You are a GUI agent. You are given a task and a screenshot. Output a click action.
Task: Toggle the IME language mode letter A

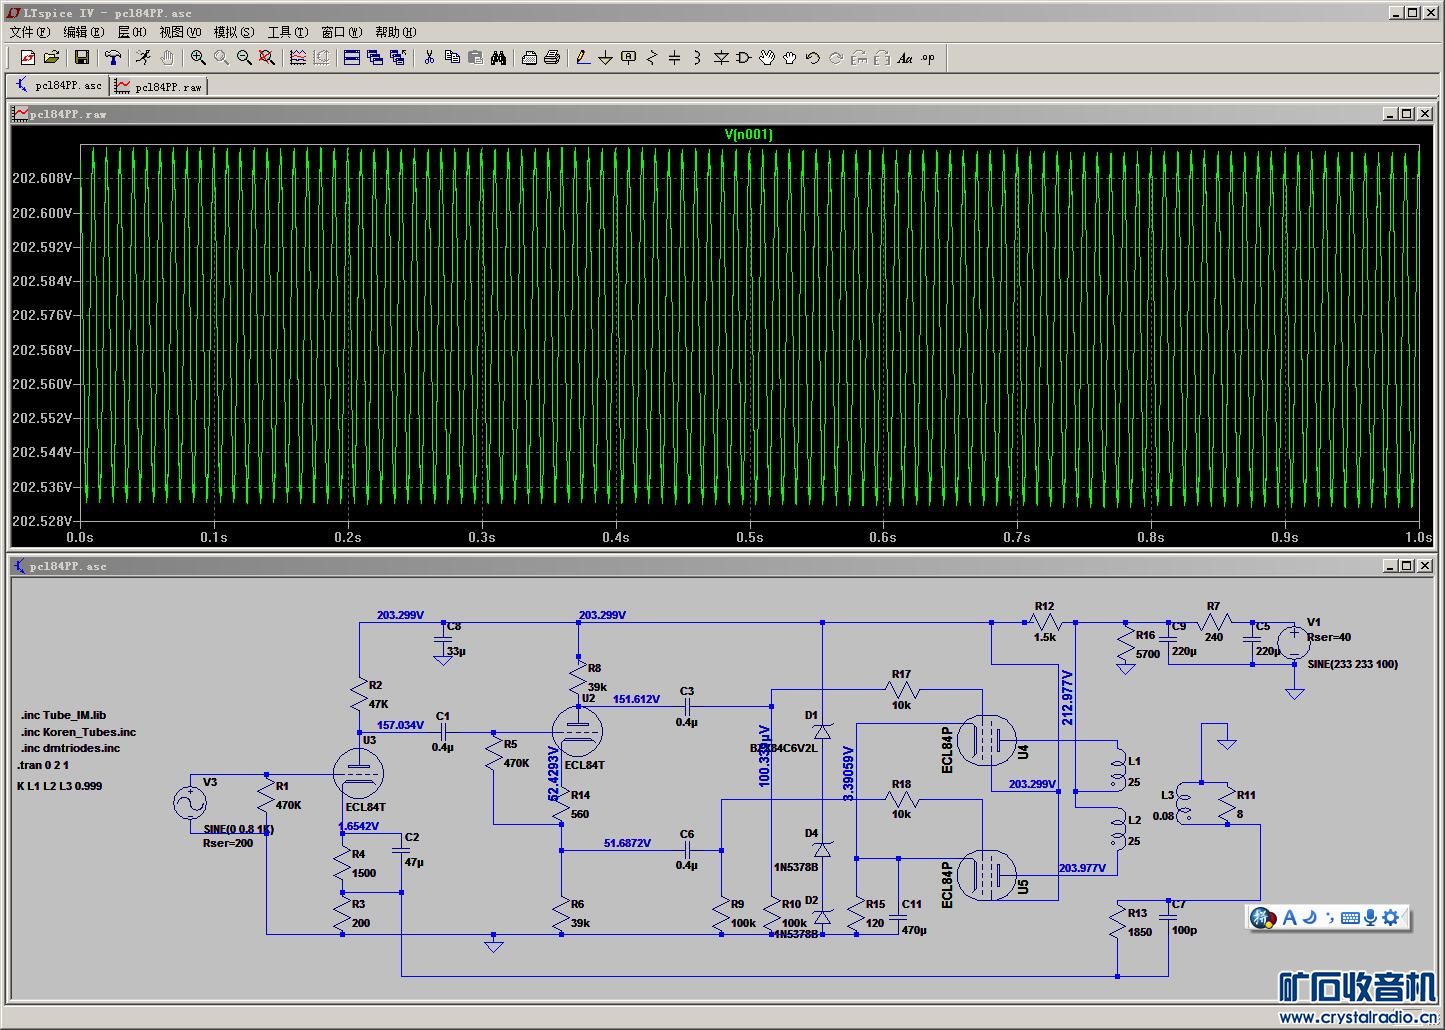pyautogui.click(x=1289, y=917)
